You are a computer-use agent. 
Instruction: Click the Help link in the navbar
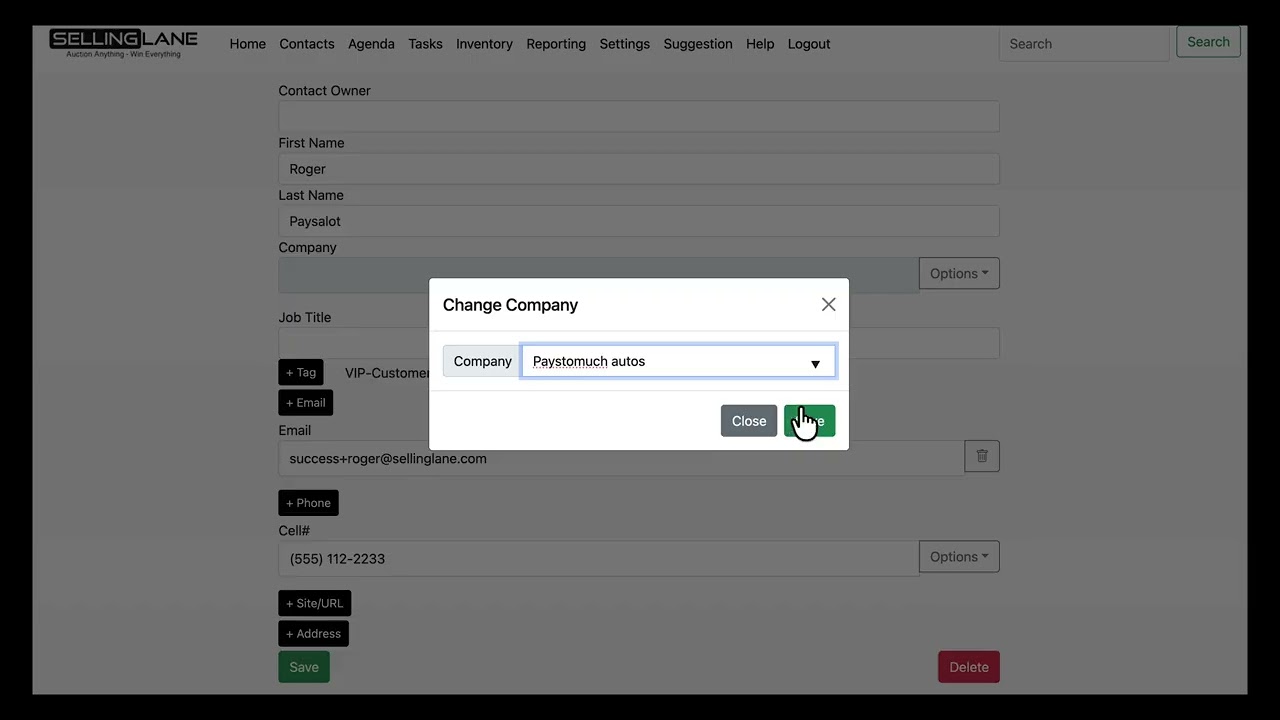(x=760, y=44)
